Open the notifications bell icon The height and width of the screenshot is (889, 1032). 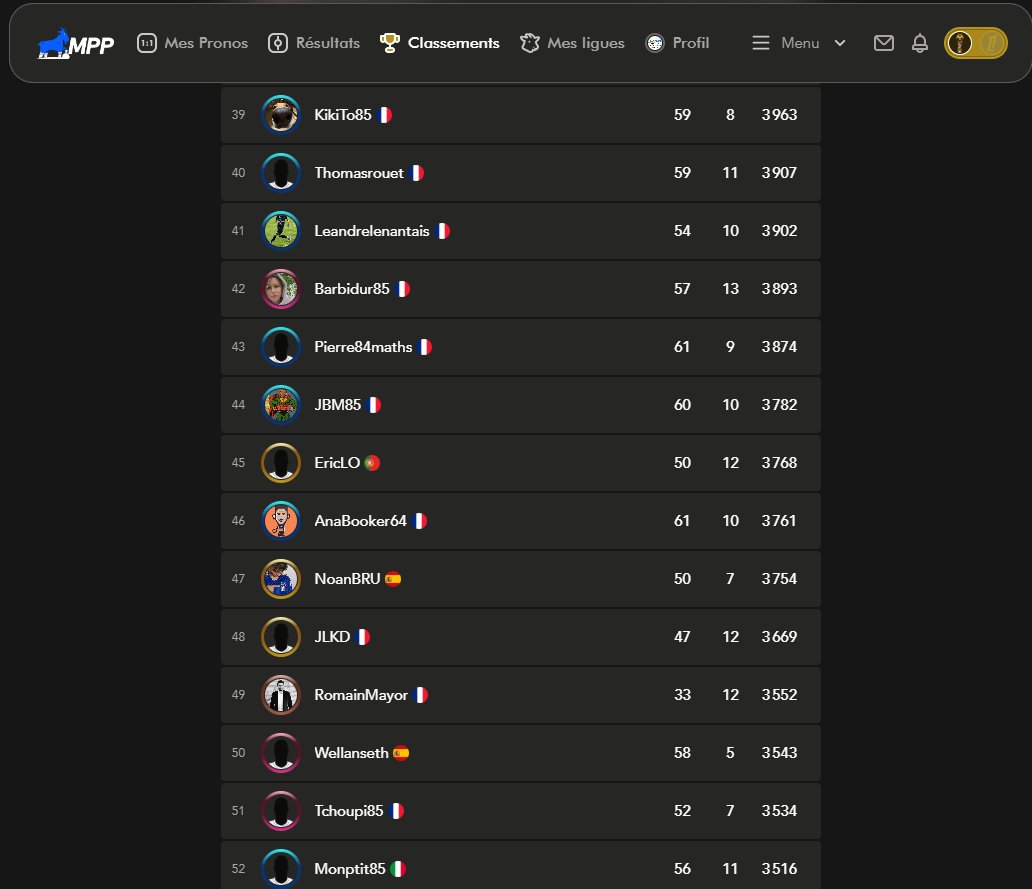tap(919, 43)
